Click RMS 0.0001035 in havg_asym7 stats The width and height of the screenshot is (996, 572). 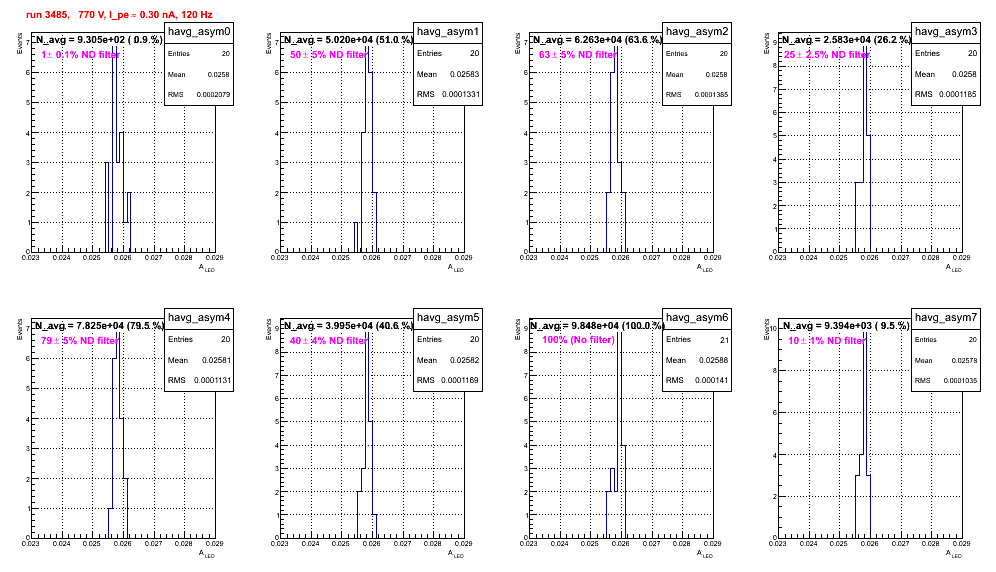946,381
